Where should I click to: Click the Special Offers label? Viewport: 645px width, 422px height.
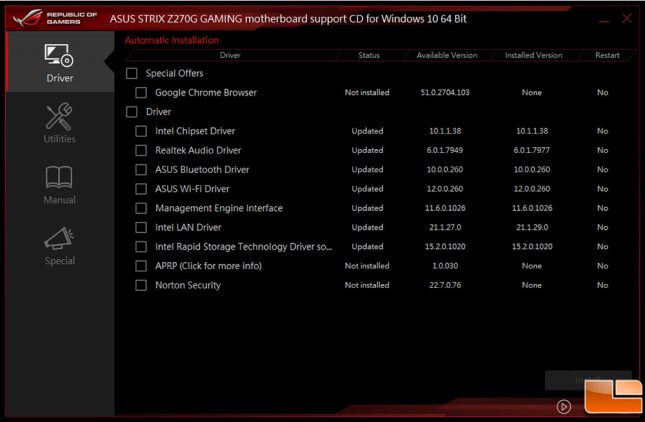tap(174, 73)
